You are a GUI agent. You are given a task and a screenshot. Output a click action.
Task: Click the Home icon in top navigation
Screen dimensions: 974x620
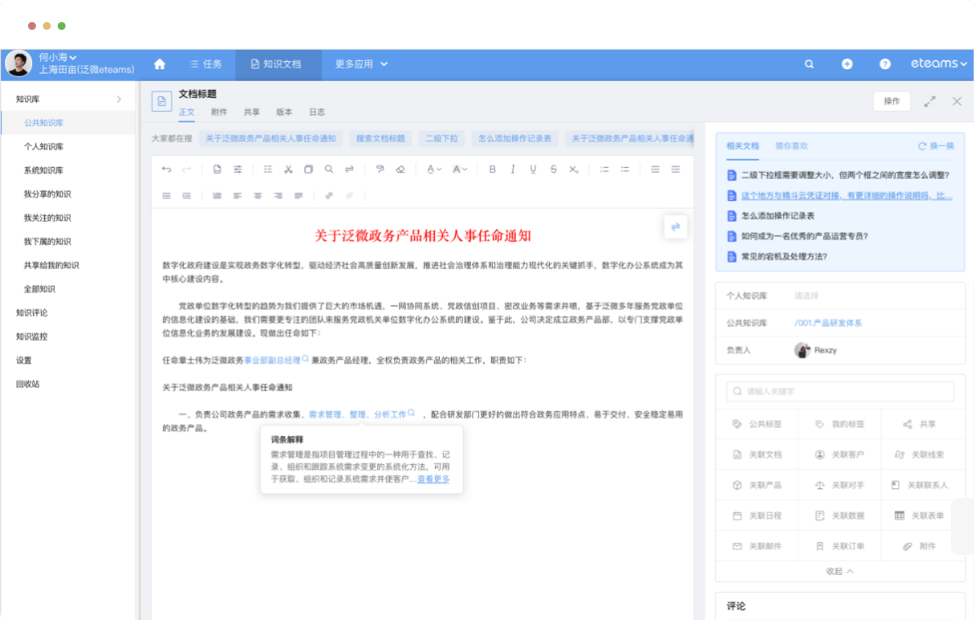[159, 64]
